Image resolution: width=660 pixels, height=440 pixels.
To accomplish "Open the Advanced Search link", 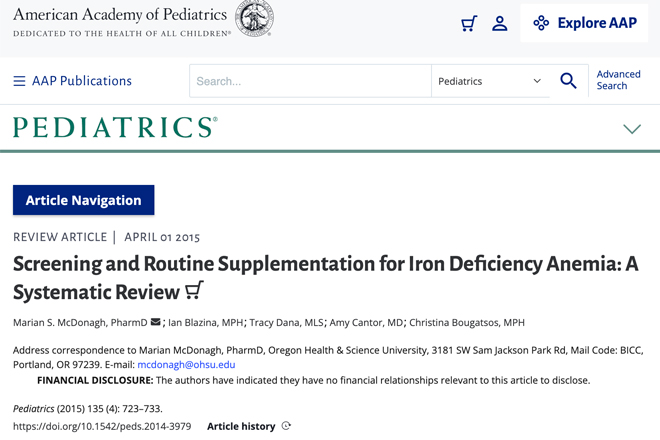I will point(618,80).
